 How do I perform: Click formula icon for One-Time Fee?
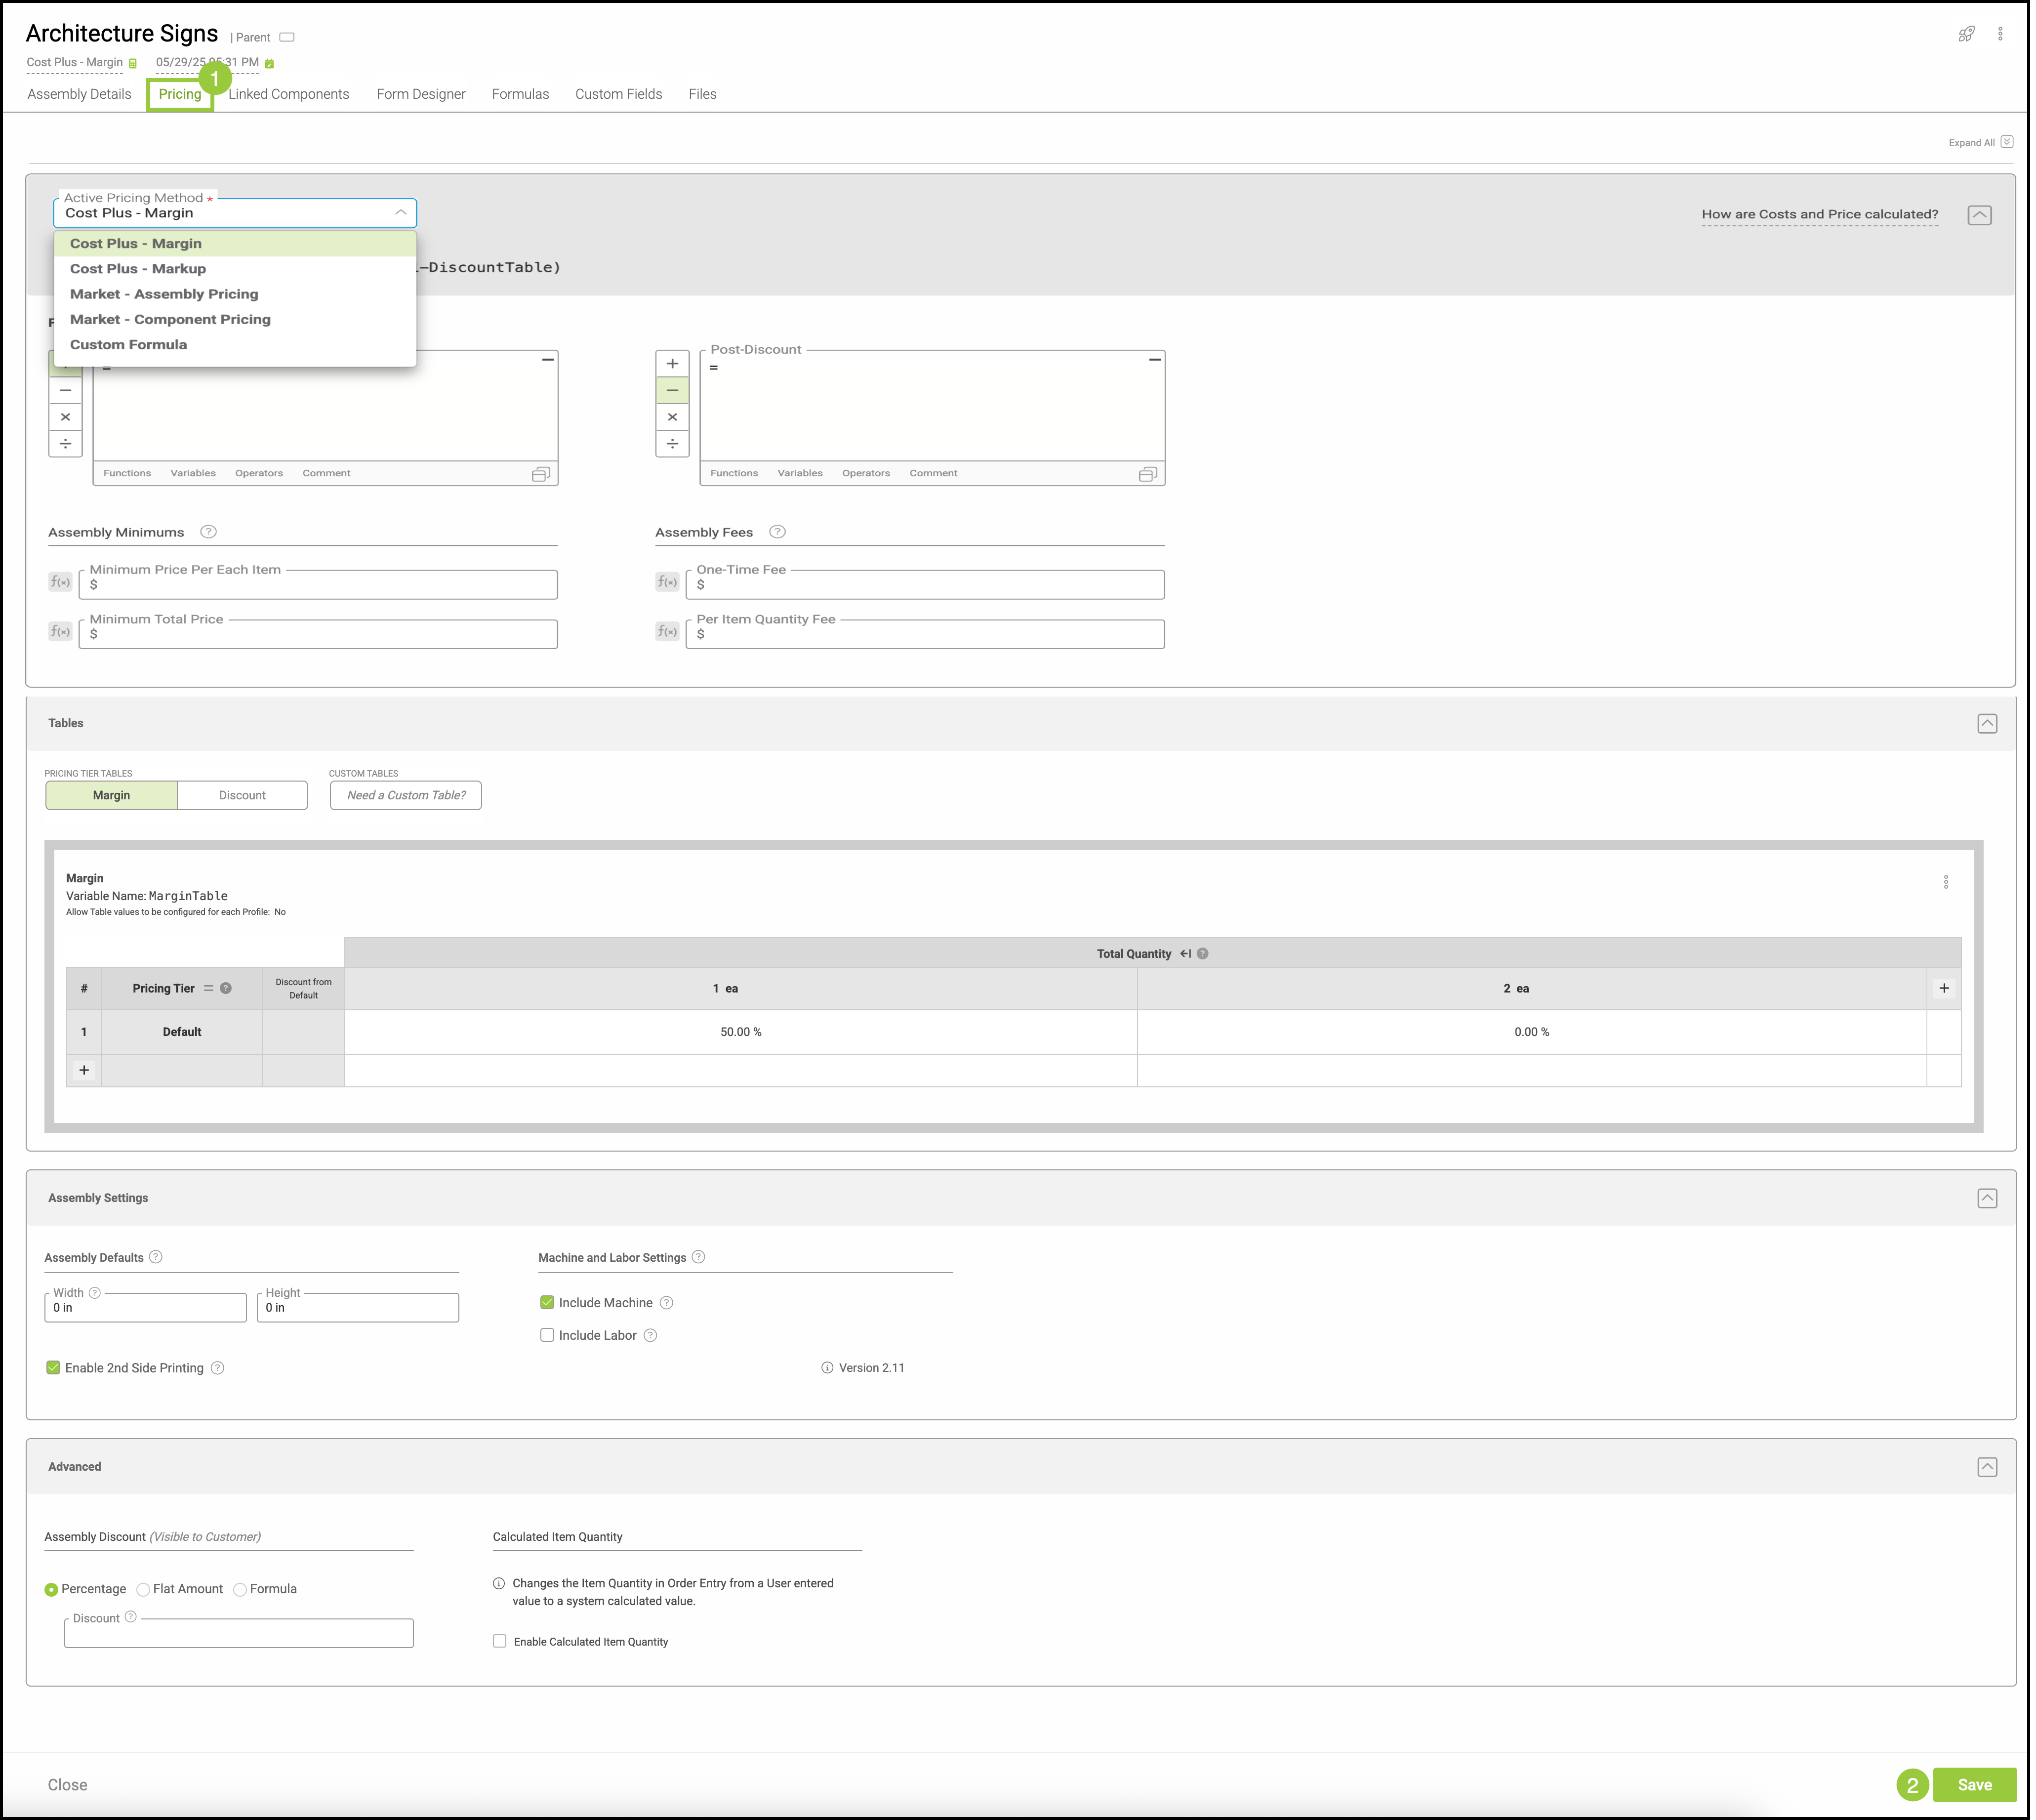(x=667, y=582)
